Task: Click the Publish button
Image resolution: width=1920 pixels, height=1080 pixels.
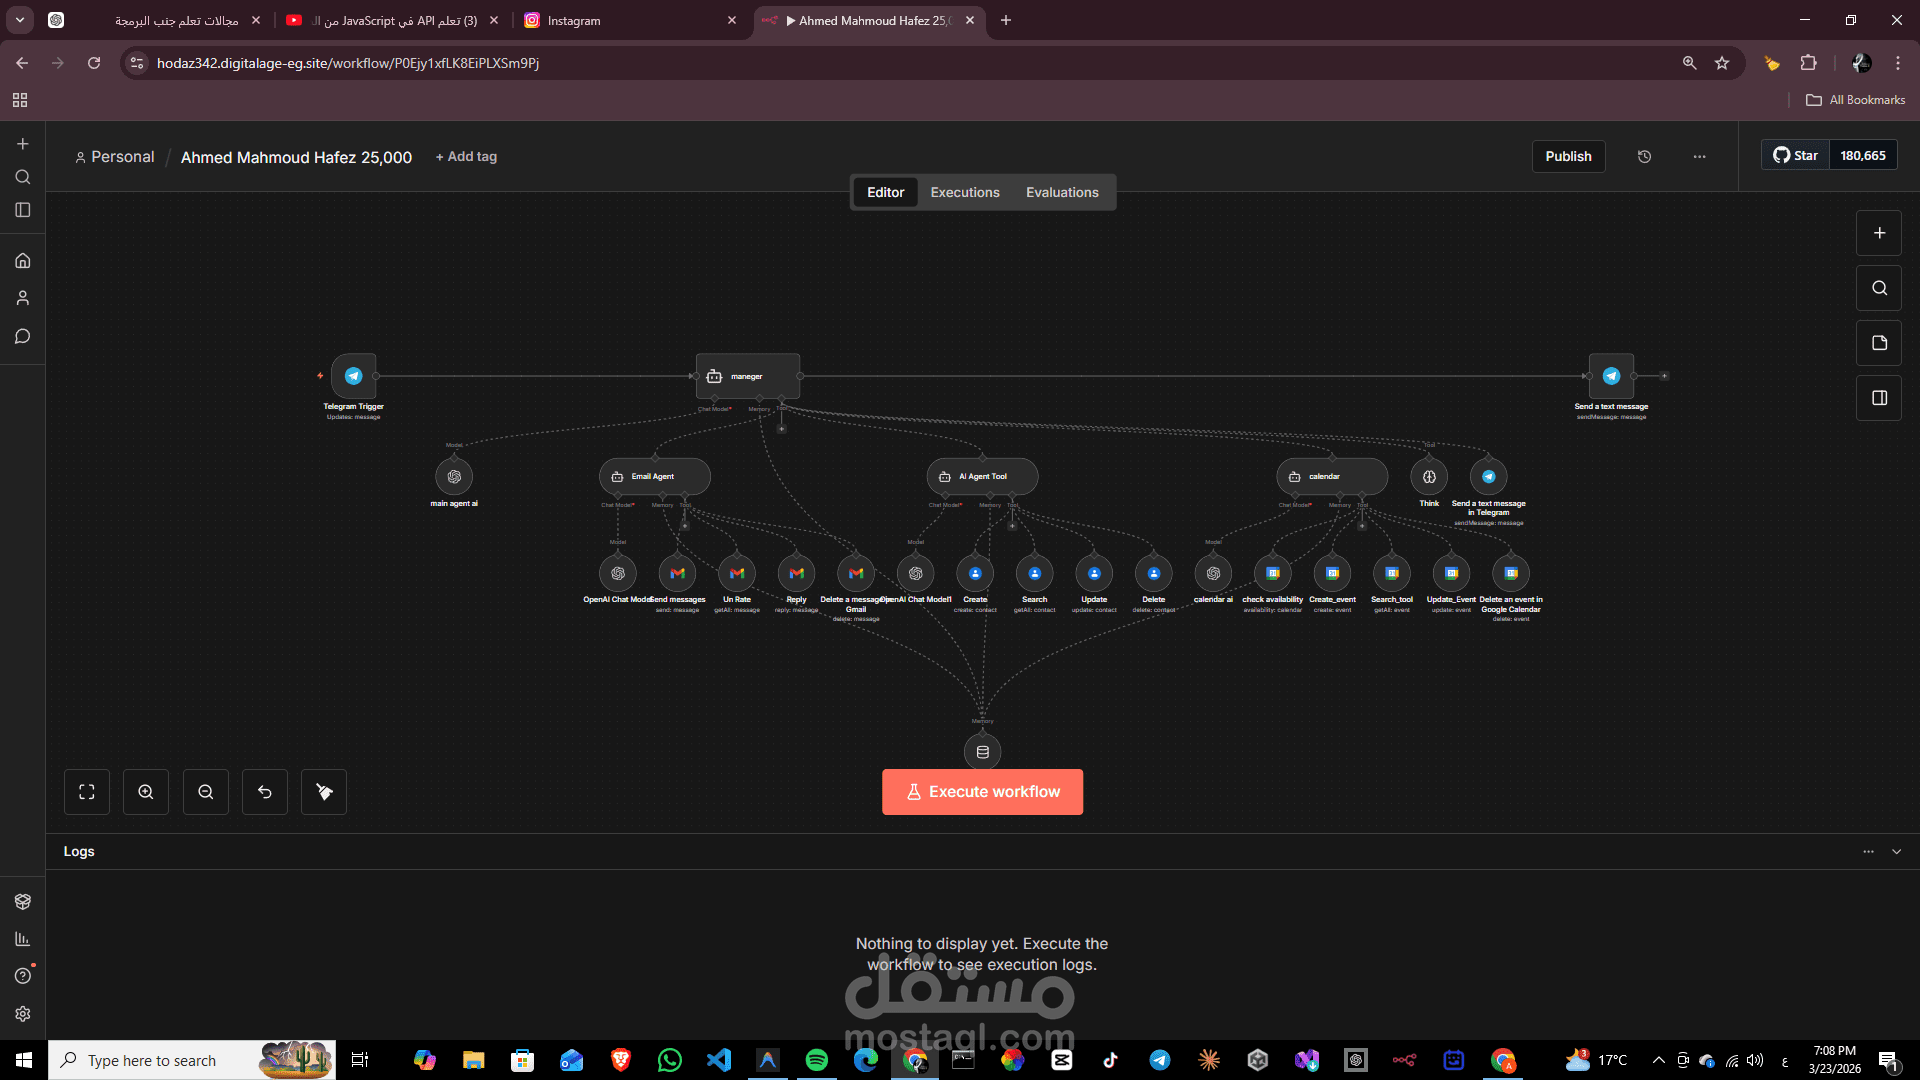Action: [1567, 157]
